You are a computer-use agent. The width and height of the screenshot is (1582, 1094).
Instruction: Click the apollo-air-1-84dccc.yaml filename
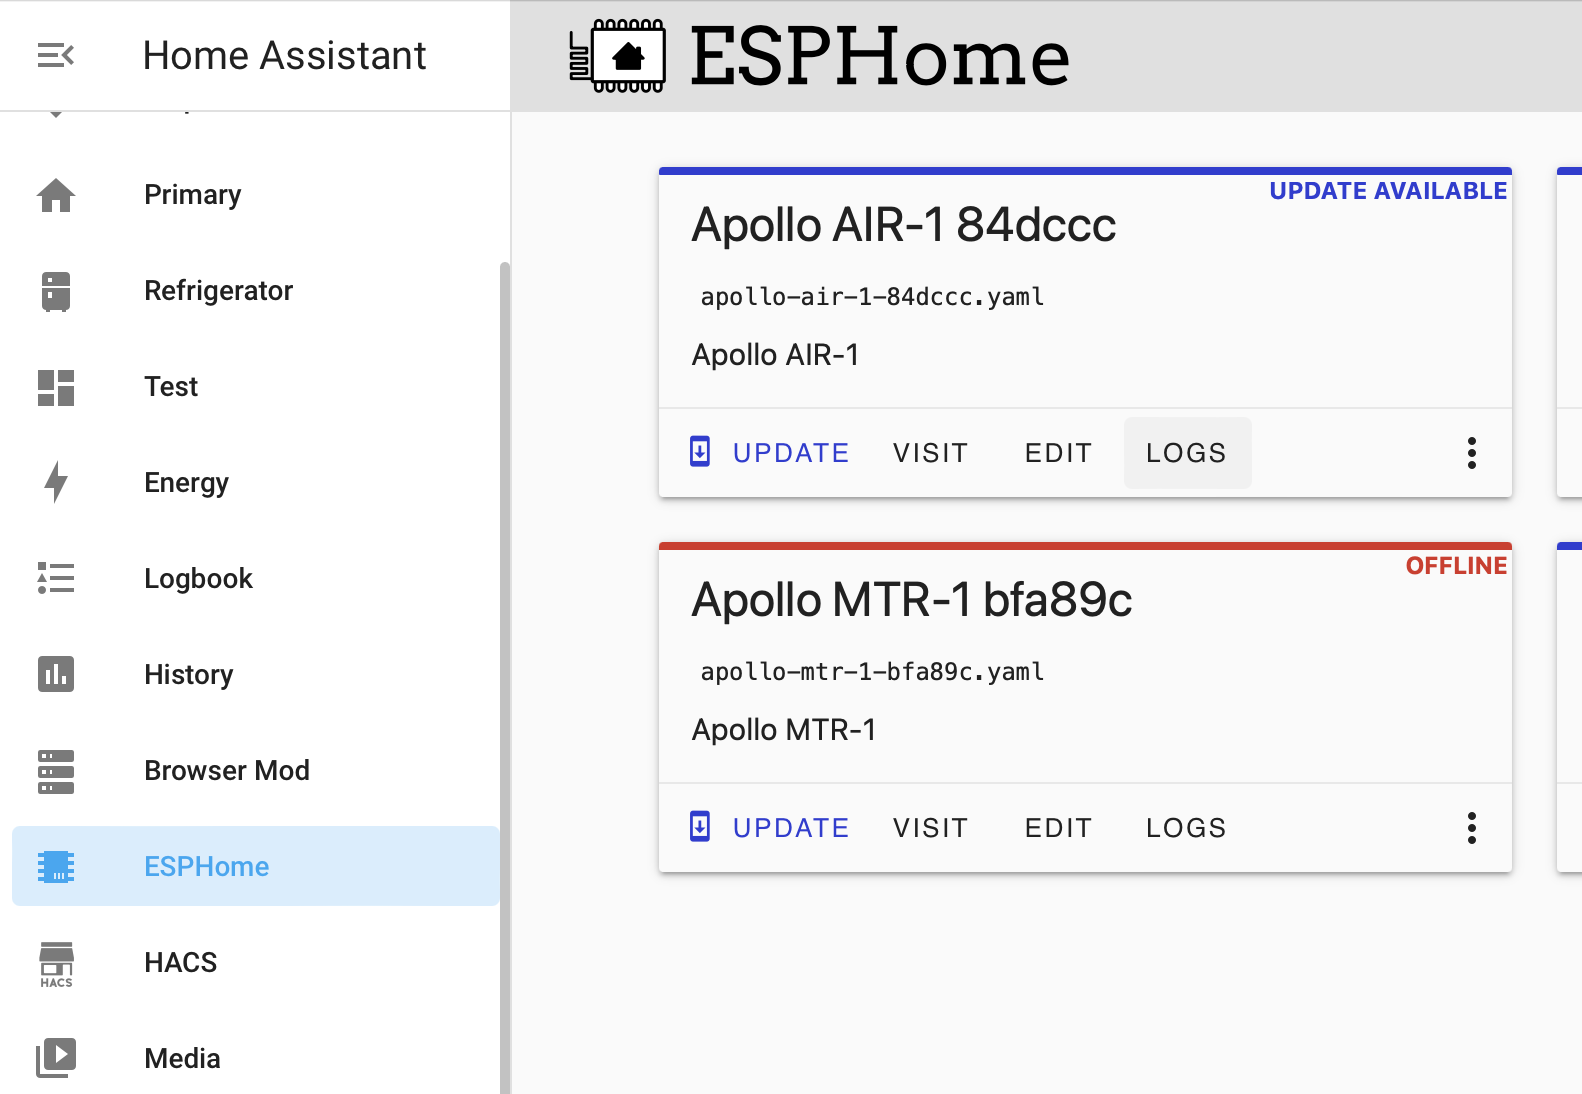pos(872,297)
